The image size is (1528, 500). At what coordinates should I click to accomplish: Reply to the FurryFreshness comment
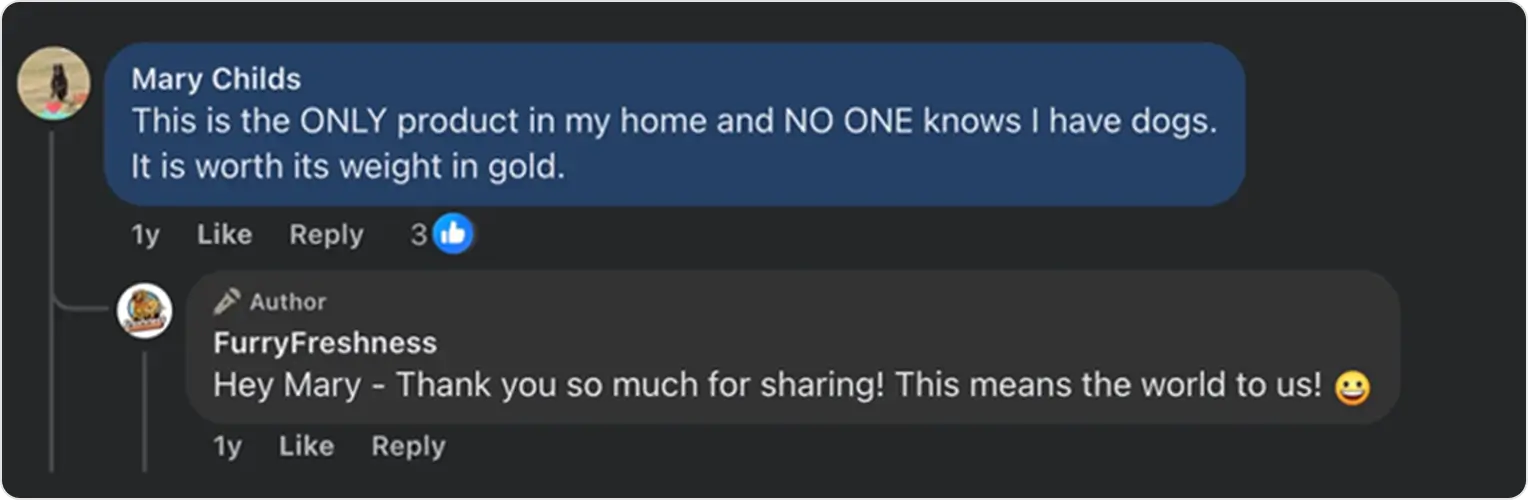click(408, 446)
